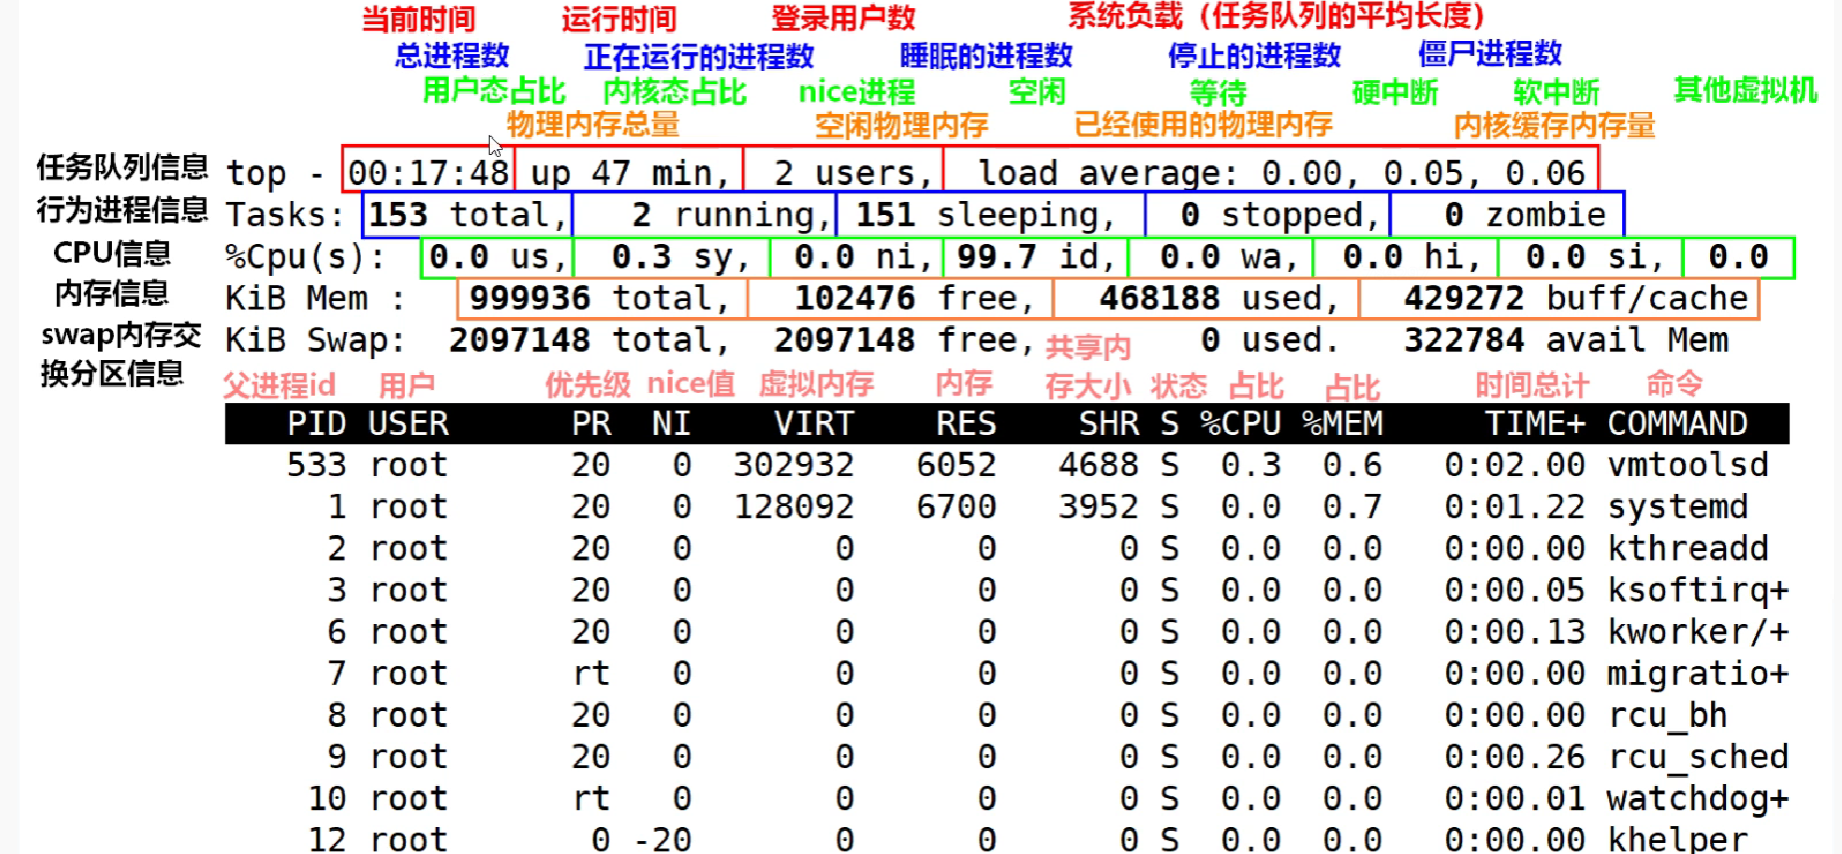Viewport: 1842px width, 854px height.
Task: Click the 0:02.00 time value
Action: coord(1515,465)
